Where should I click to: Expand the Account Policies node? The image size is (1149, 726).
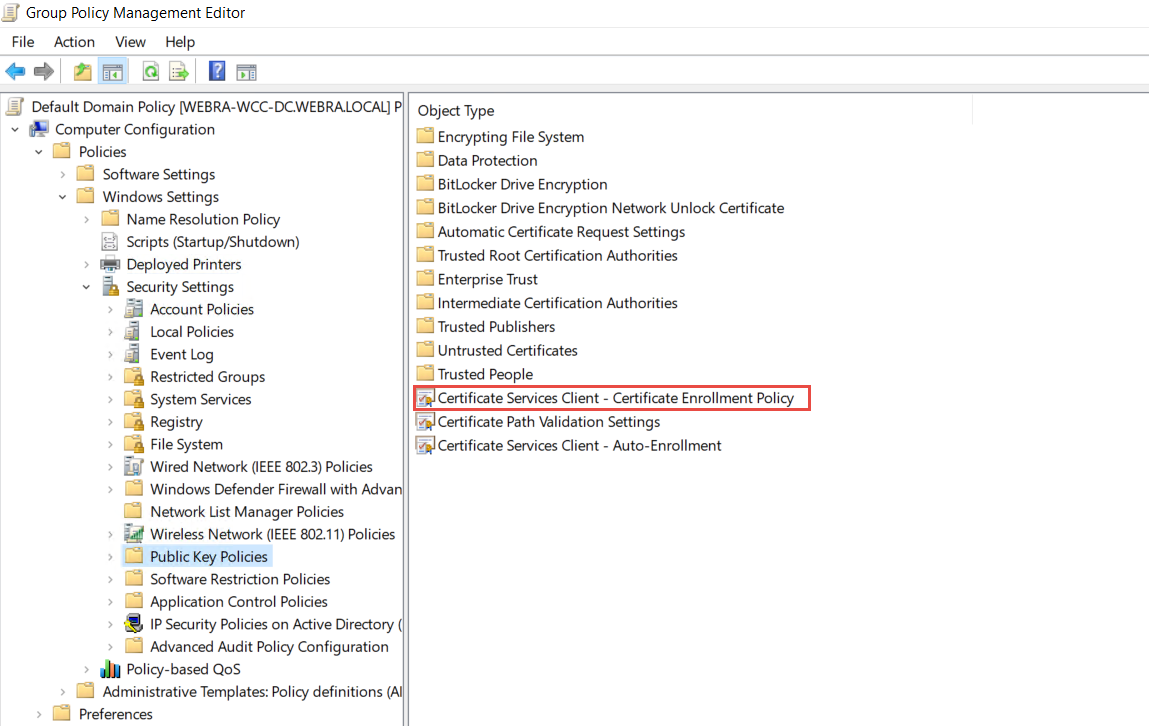point(110,310)
